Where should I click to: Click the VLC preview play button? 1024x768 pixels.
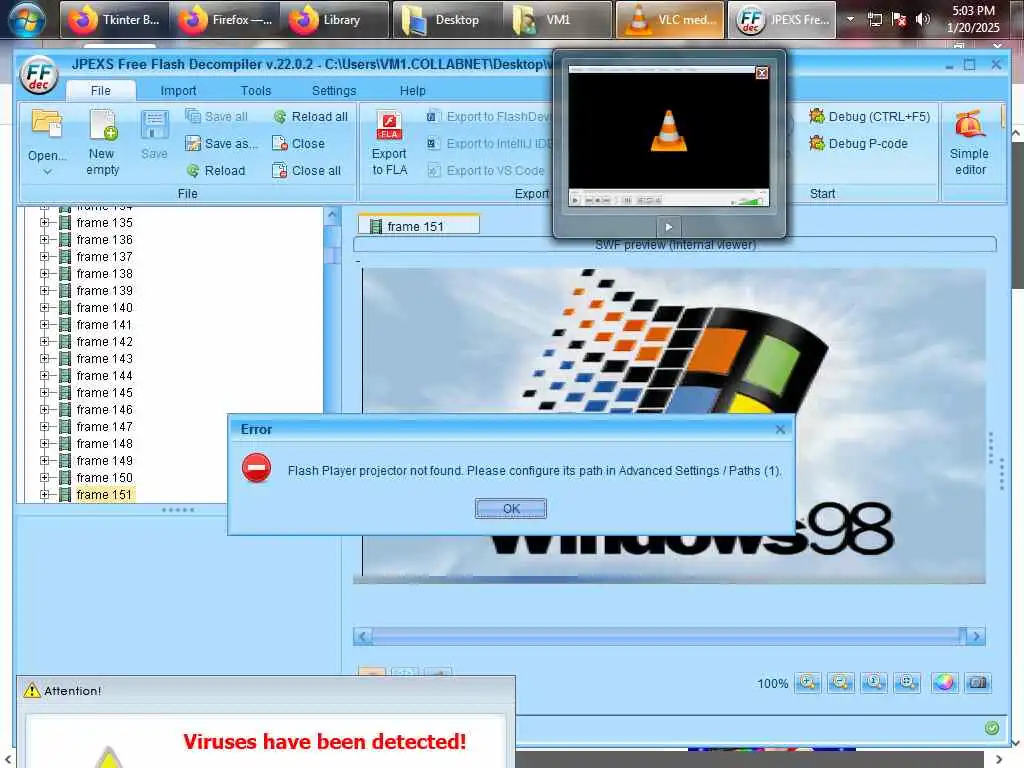[668, 227]
